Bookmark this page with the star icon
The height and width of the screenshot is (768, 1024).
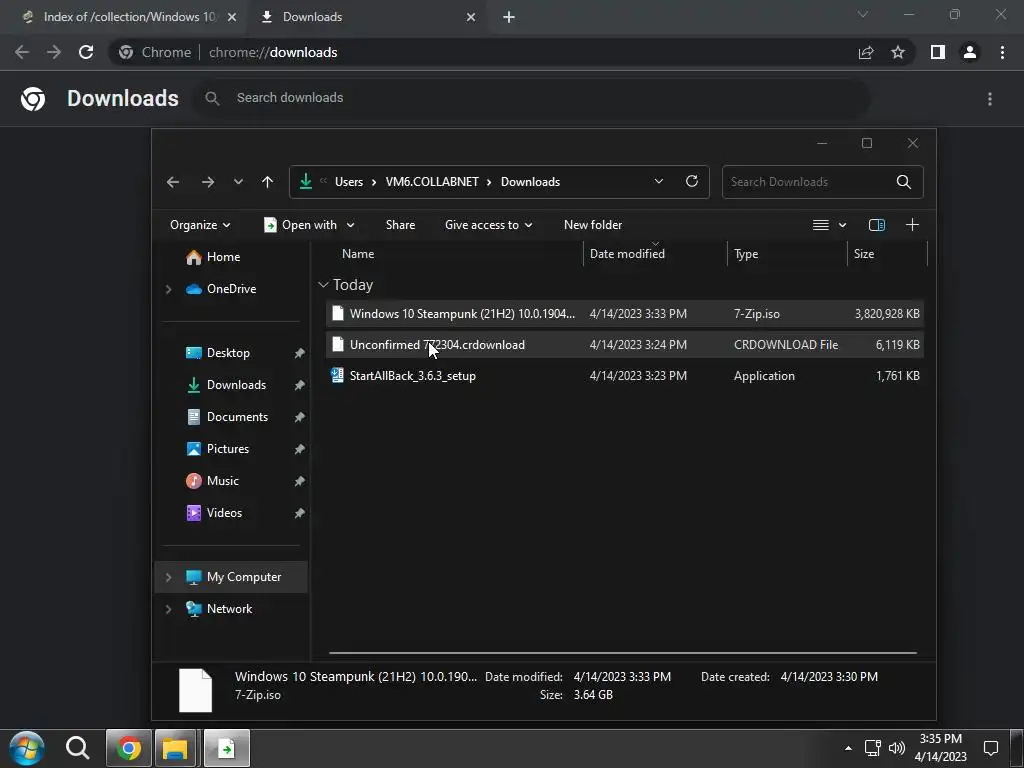coord(898,52)
